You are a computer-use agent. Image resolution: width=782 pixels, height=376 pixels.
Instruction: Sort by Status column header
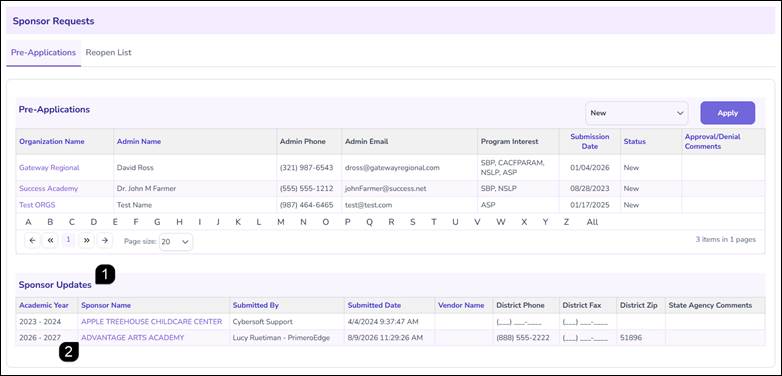[634, 142]
